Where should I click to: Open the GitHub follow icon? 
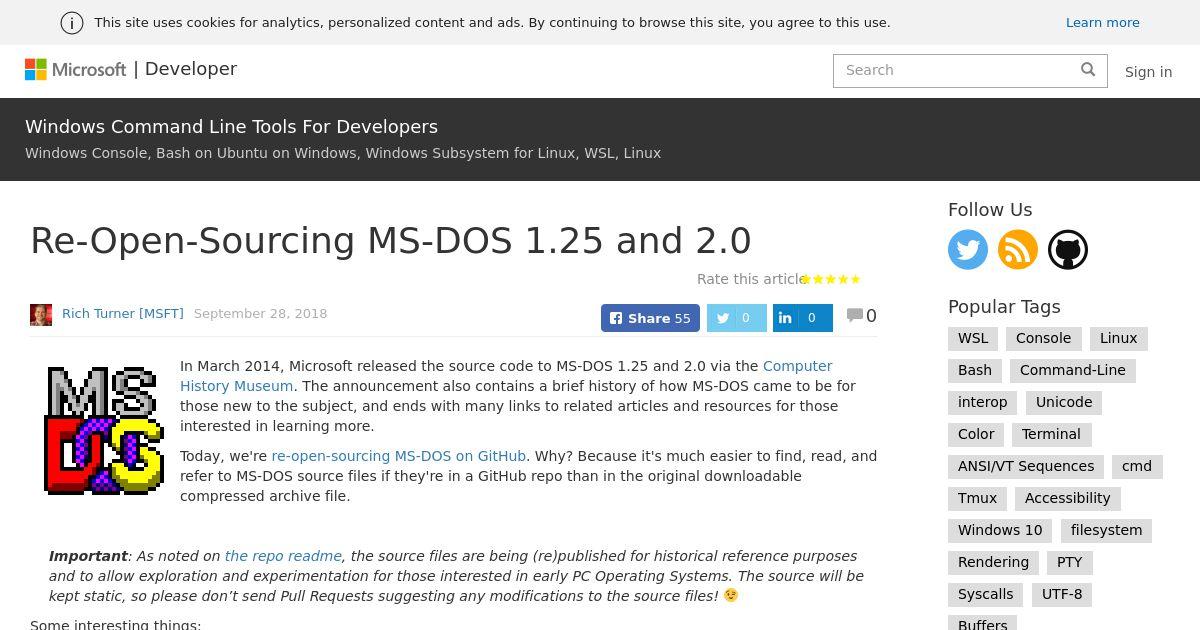pyautogui.click(x=1068, y=250)
